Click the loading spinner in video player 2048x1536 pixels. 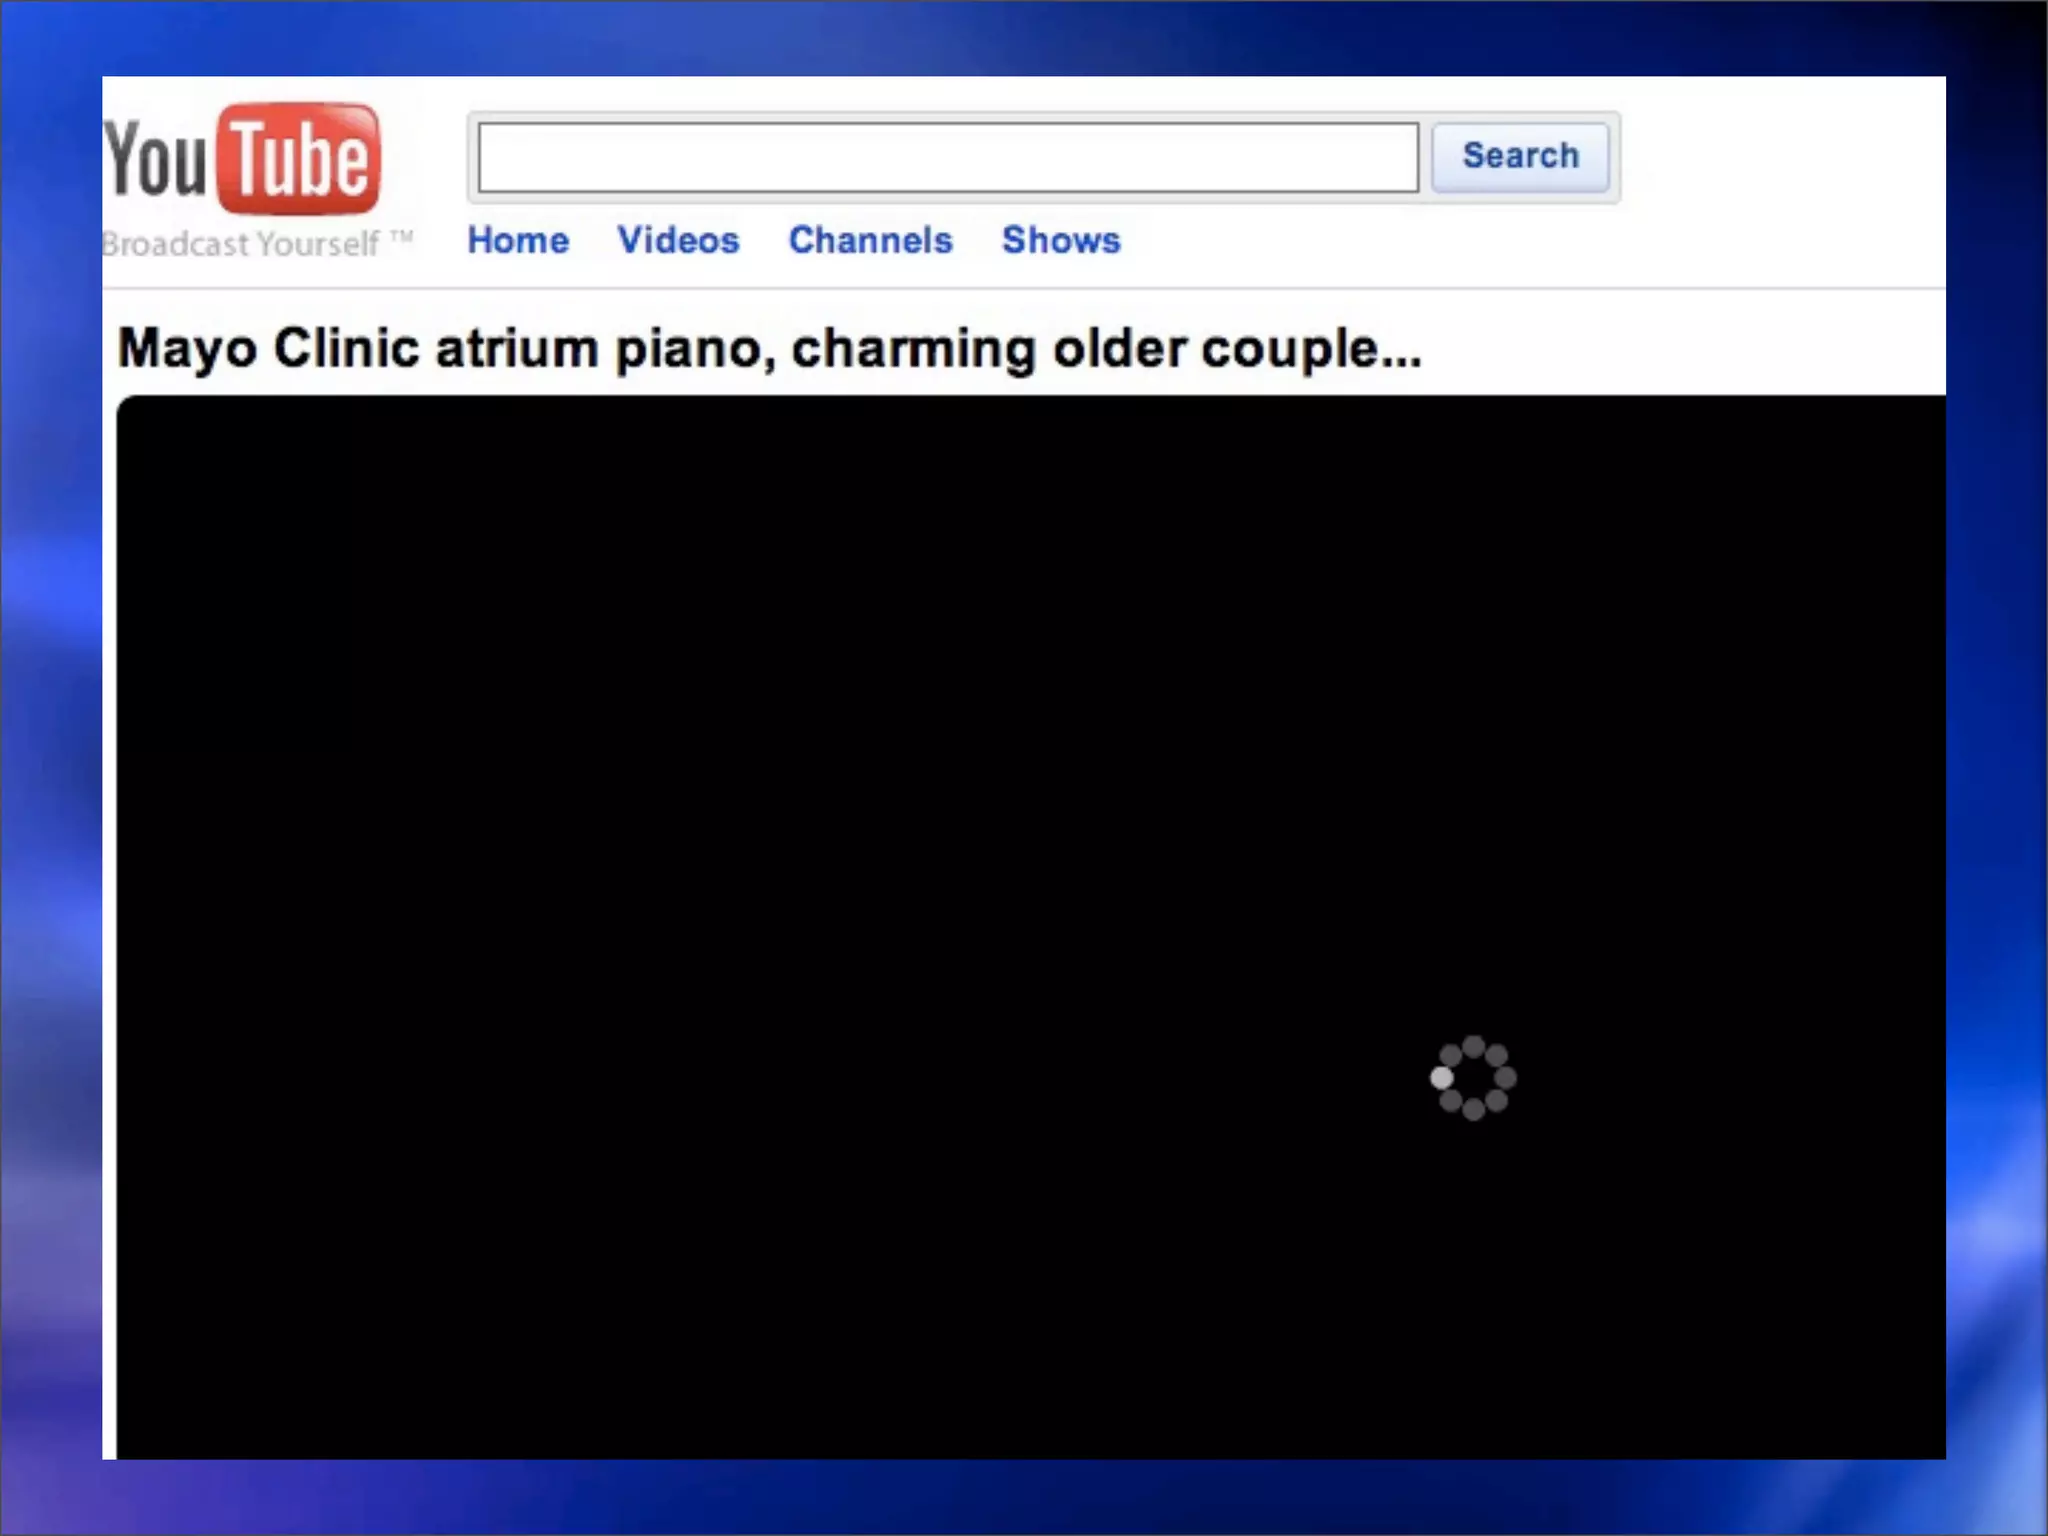click(1473, 1078)
